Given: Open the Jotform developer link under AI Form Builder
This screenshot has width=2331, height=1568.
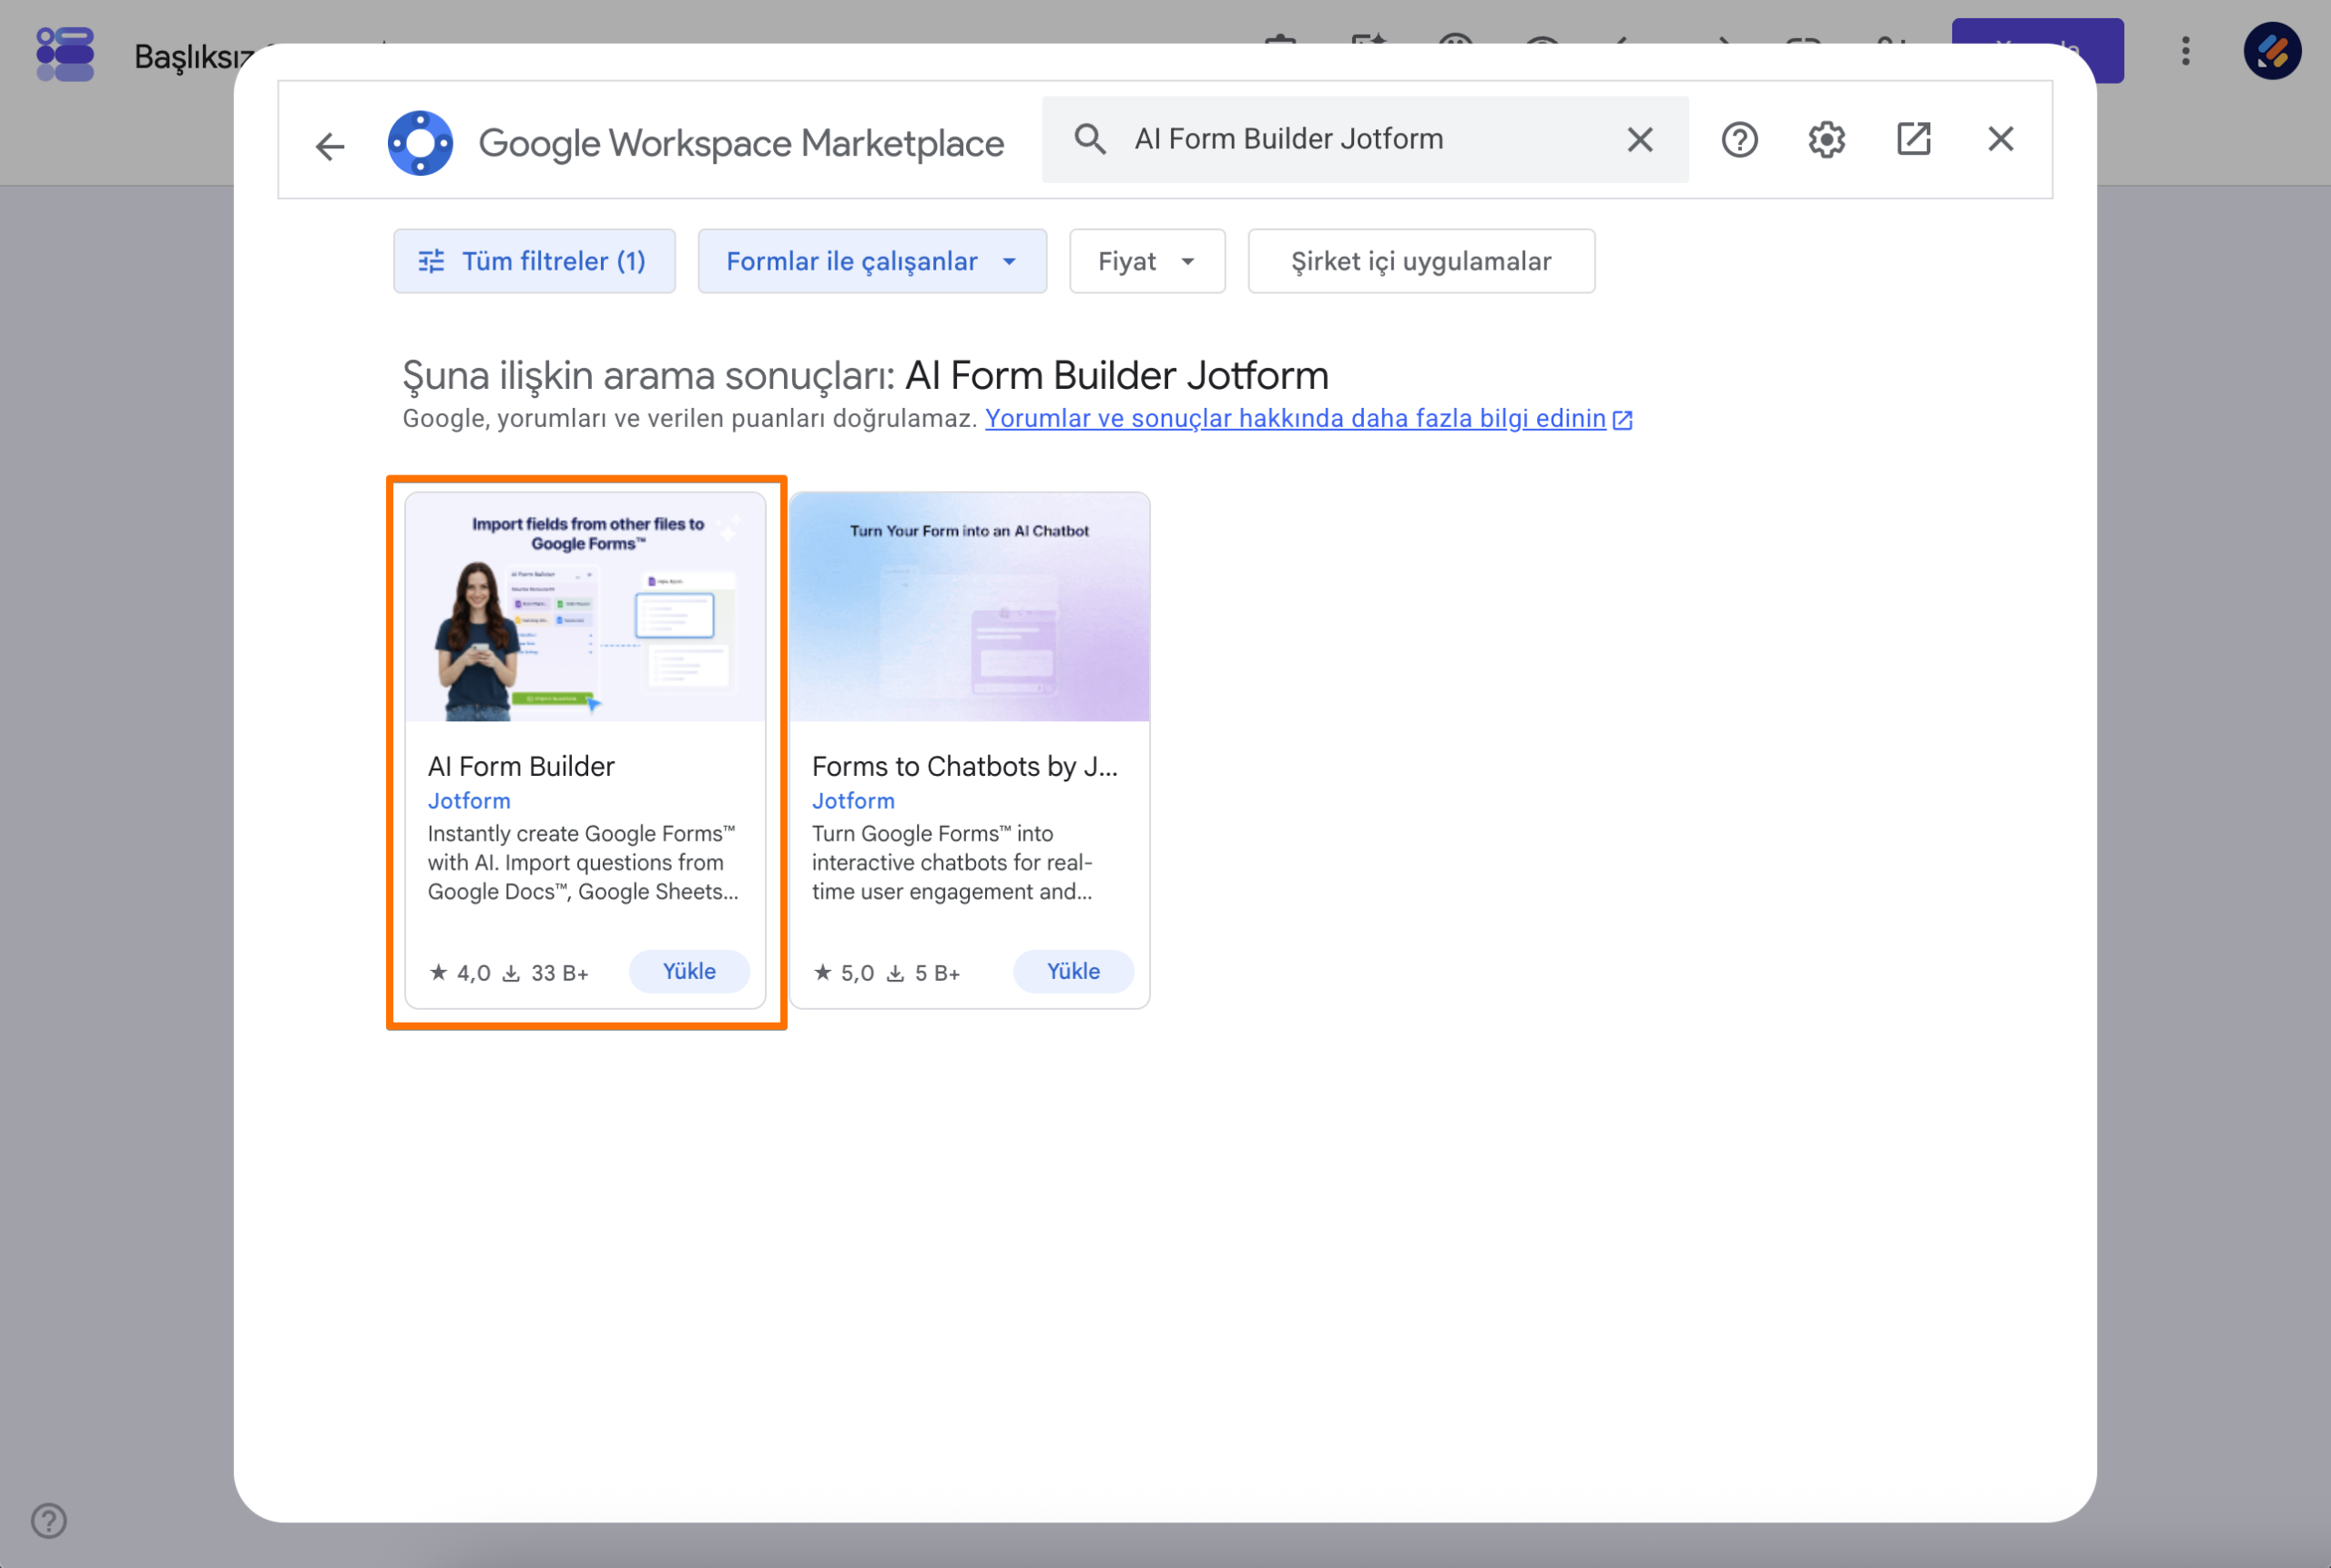Looking at the screenshot, I should pos(469,801).
